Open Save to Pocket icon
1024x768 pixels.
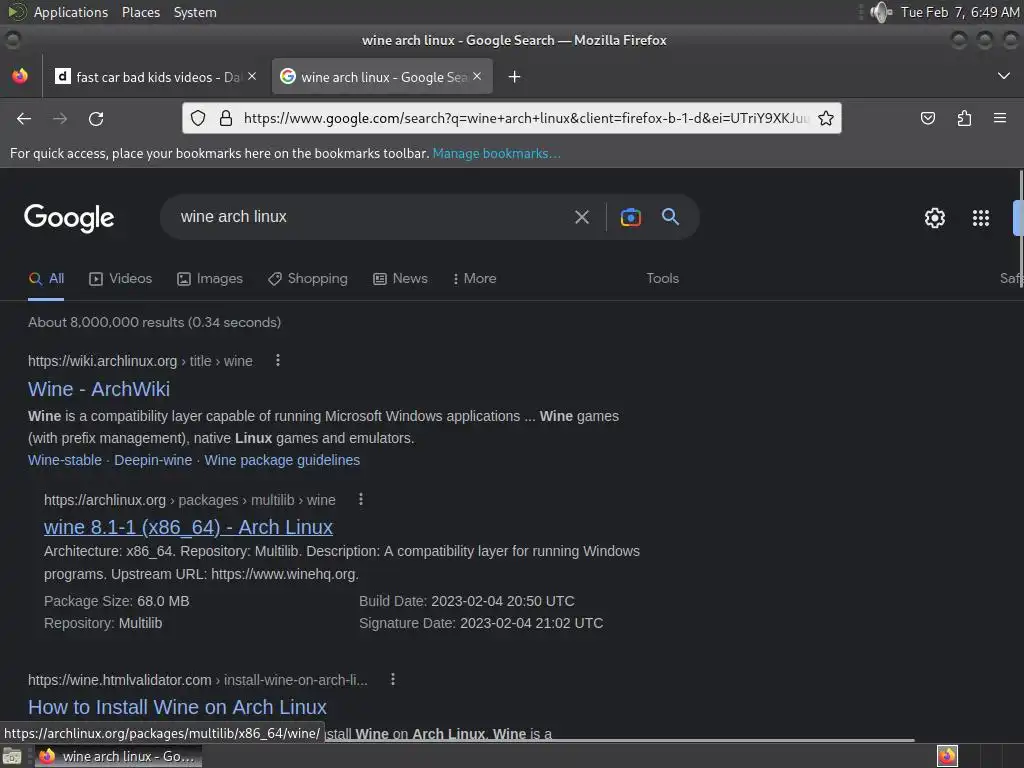coord(927,118)
